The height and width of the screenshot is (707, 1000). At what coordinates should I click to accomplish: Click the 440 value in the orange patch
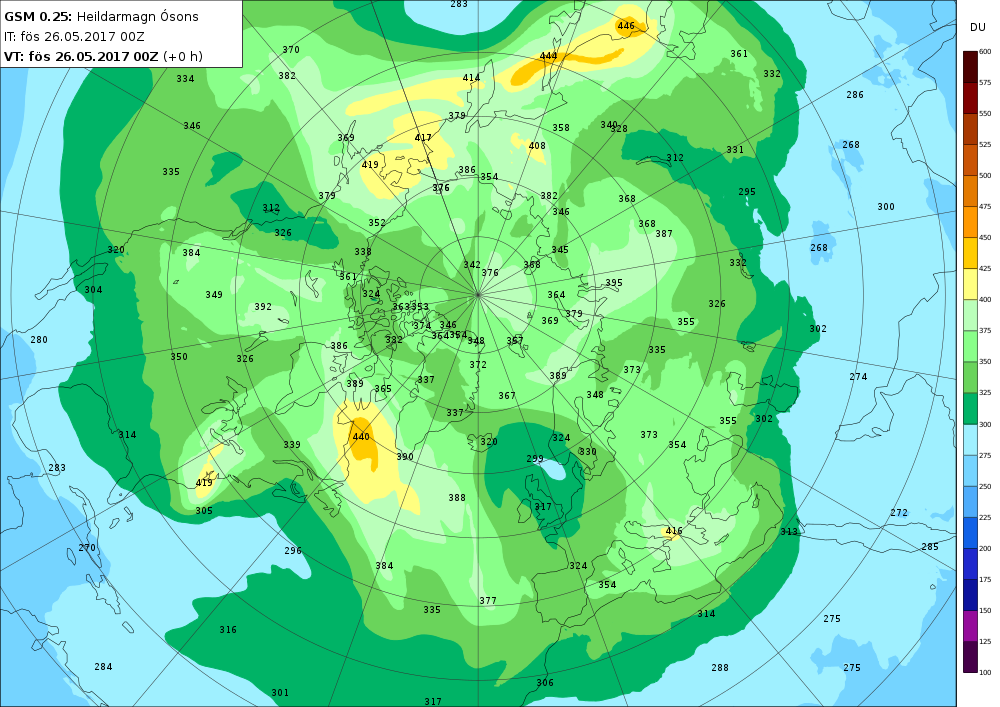[x=361, y=437]
